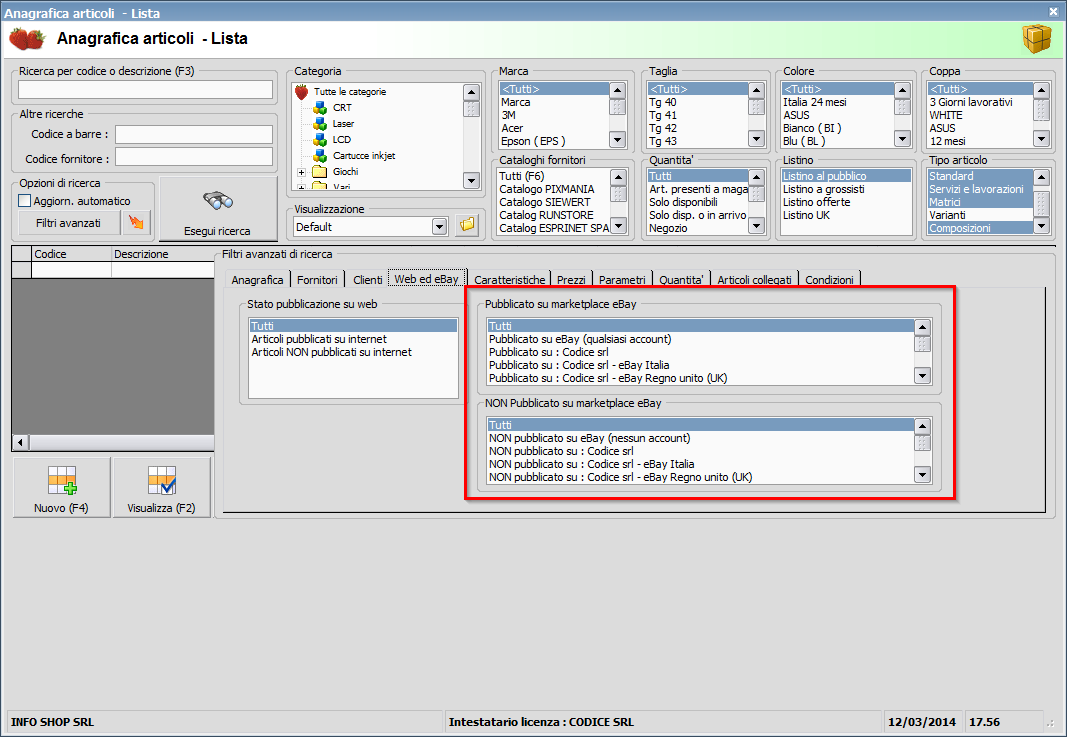Open the Anagrafica tab
Image resolution: width=1067 pixels, height=737 pixels.
[257, 280]
